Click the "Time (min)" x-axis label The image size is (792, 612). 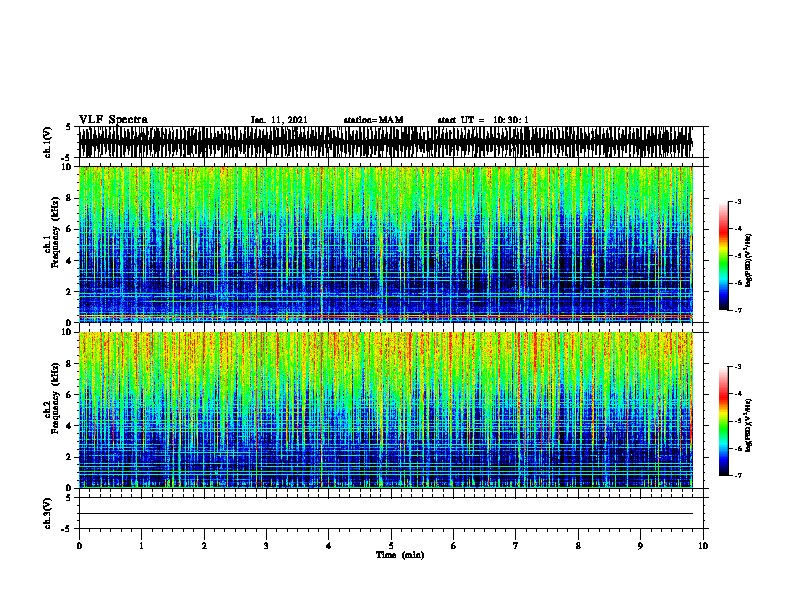pos(400,555)
